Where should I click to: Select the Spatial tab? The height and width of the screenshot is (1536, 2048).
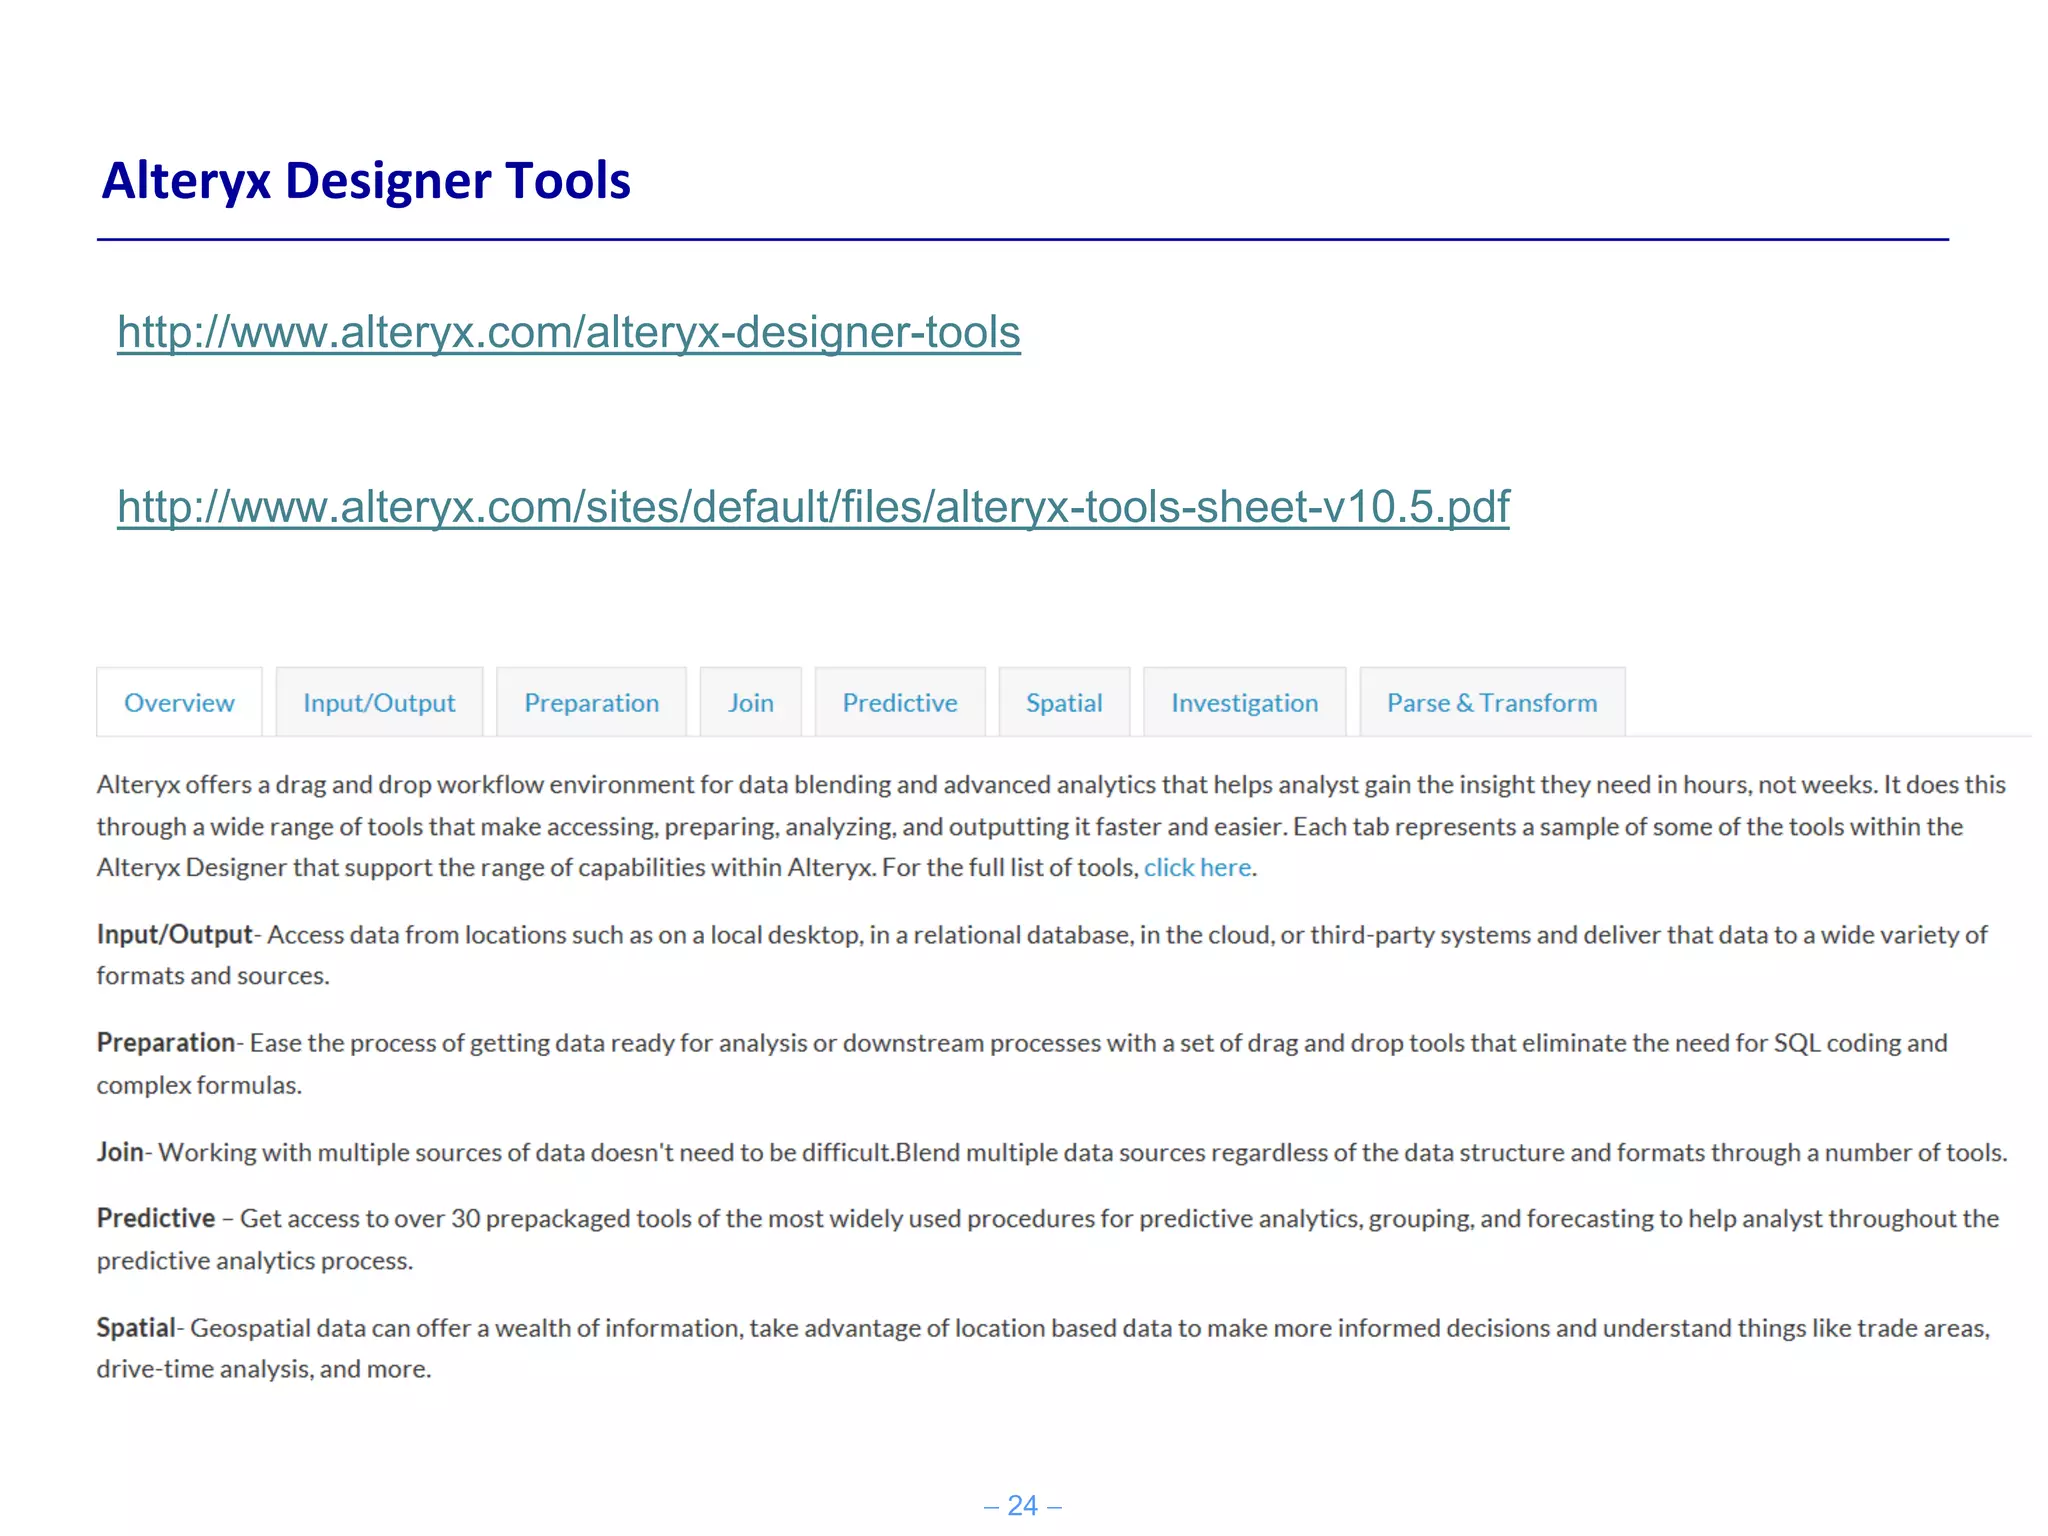(1064, 703)
